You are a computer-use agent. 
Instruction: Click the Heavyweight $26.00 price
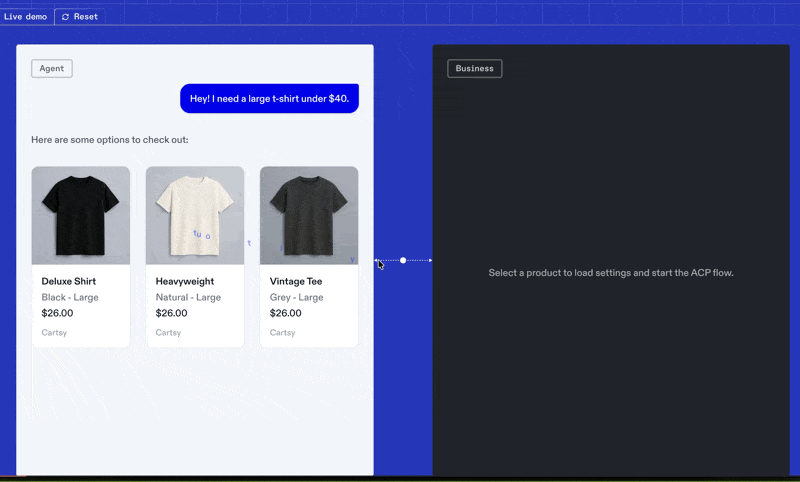click(171, 313)
